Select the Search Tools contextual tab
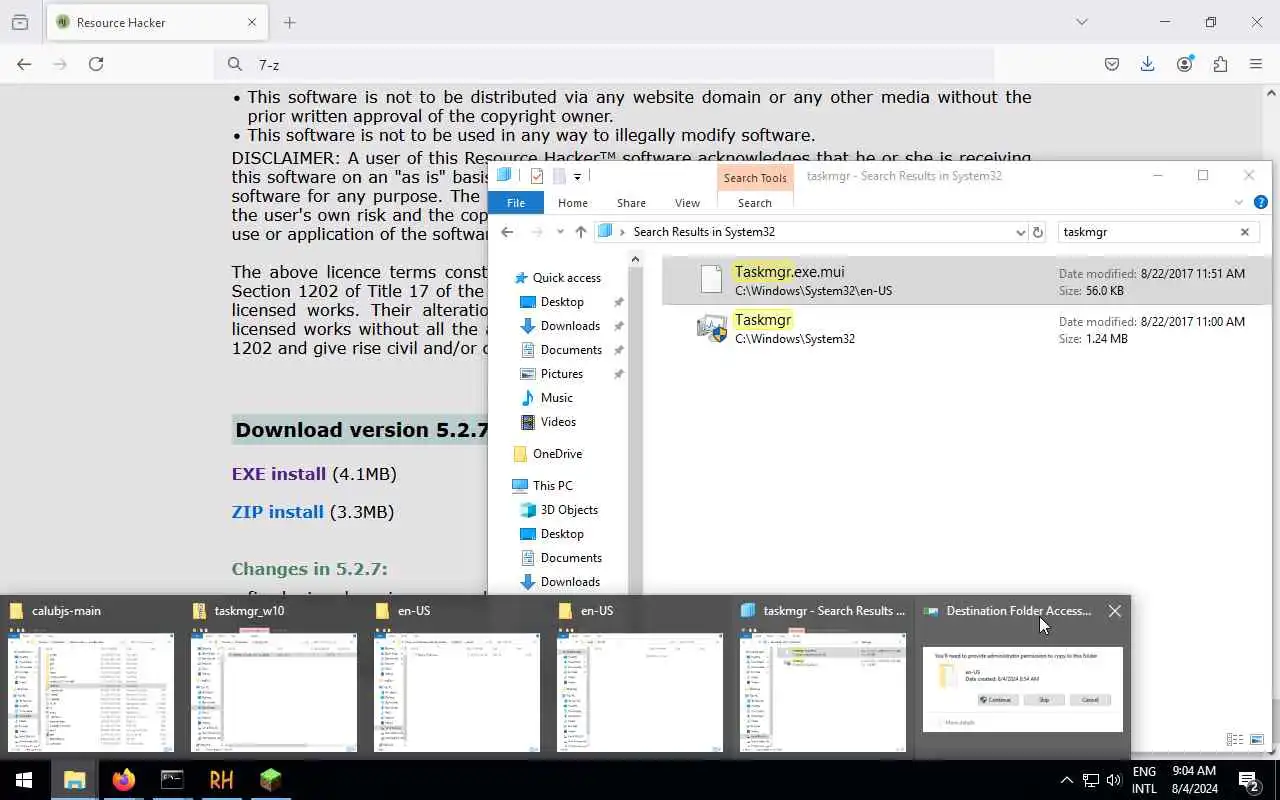The image size is (1280, 800). pos(755,178)
